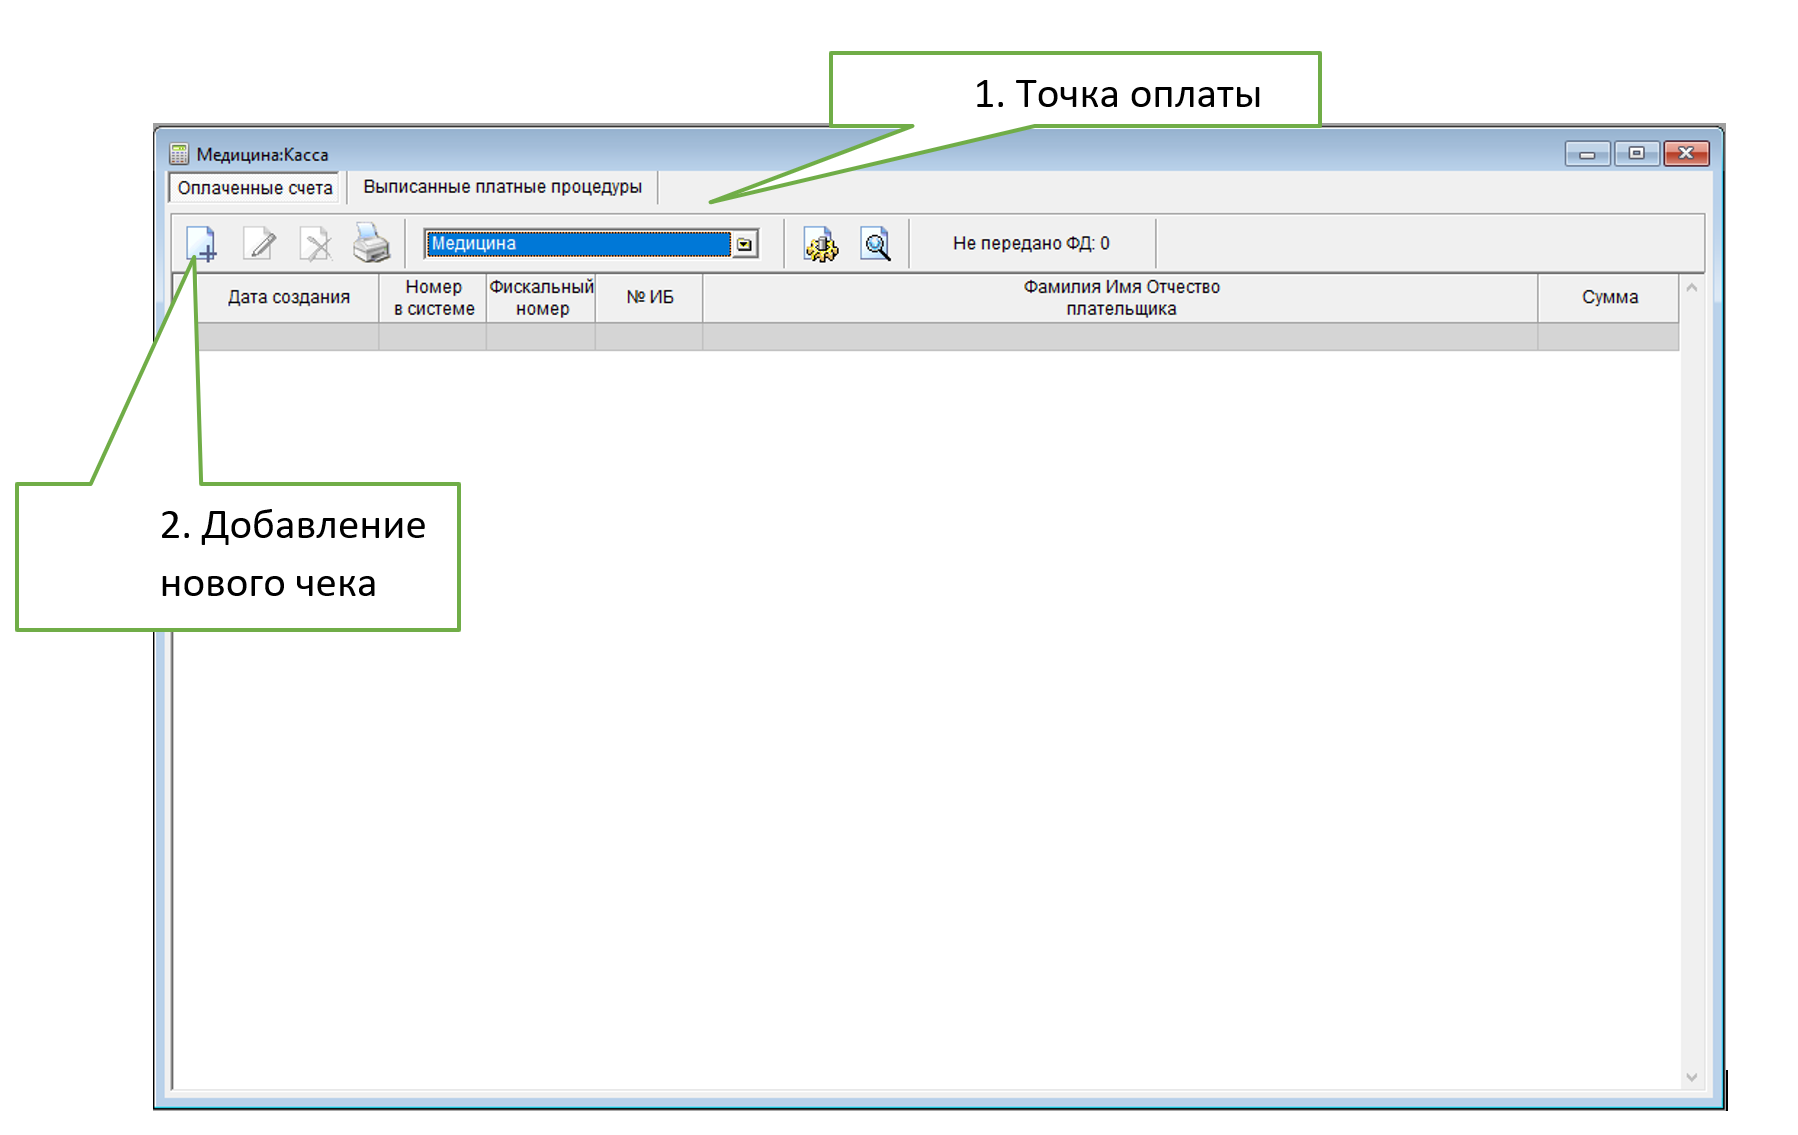1798x1135 pixels.
Task: Click the scrollbar up arrow
Action: (1692, 288)
